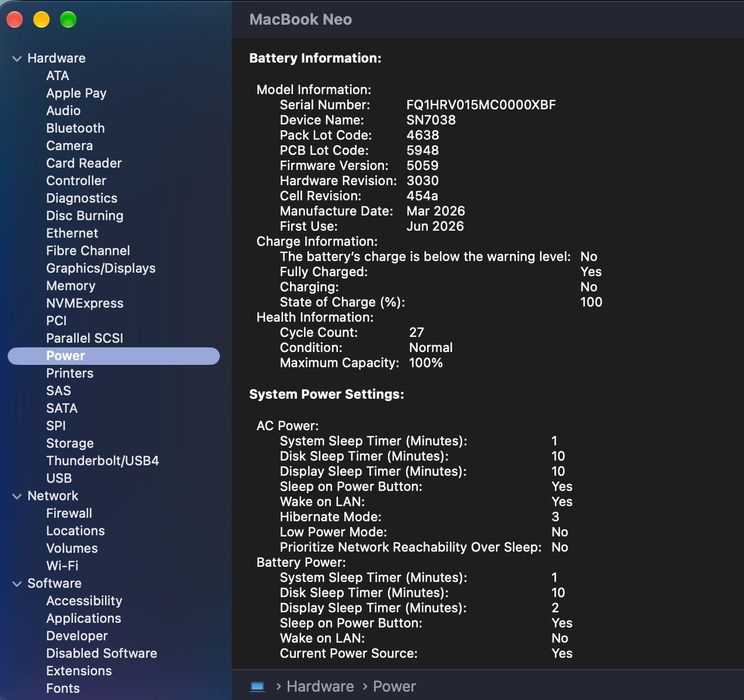Viewport: 744px width, 700px height.
Task: Click Power in the bottom path bar
Action: click(394, 686)
